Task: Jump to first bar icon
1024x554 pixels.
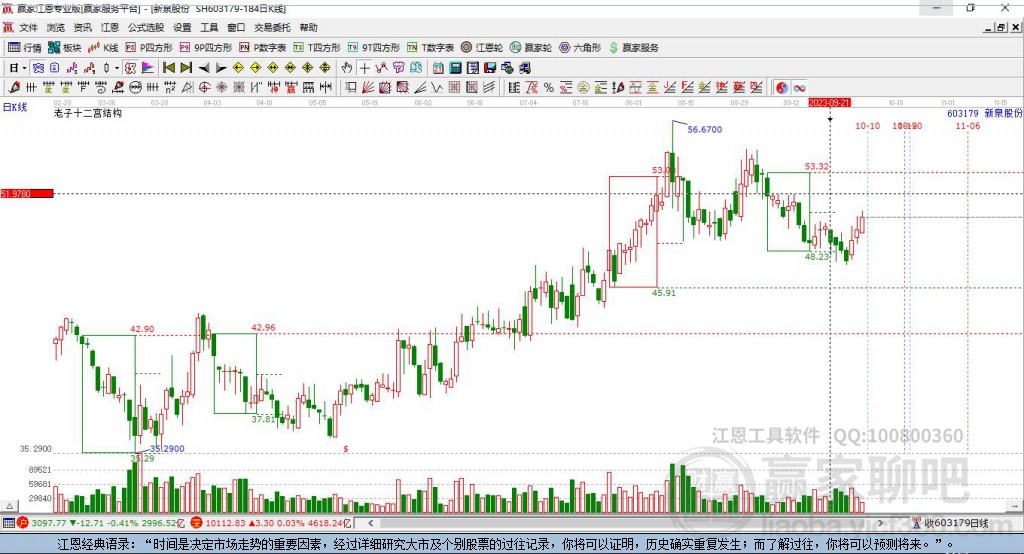Action: tap(168, 68)
